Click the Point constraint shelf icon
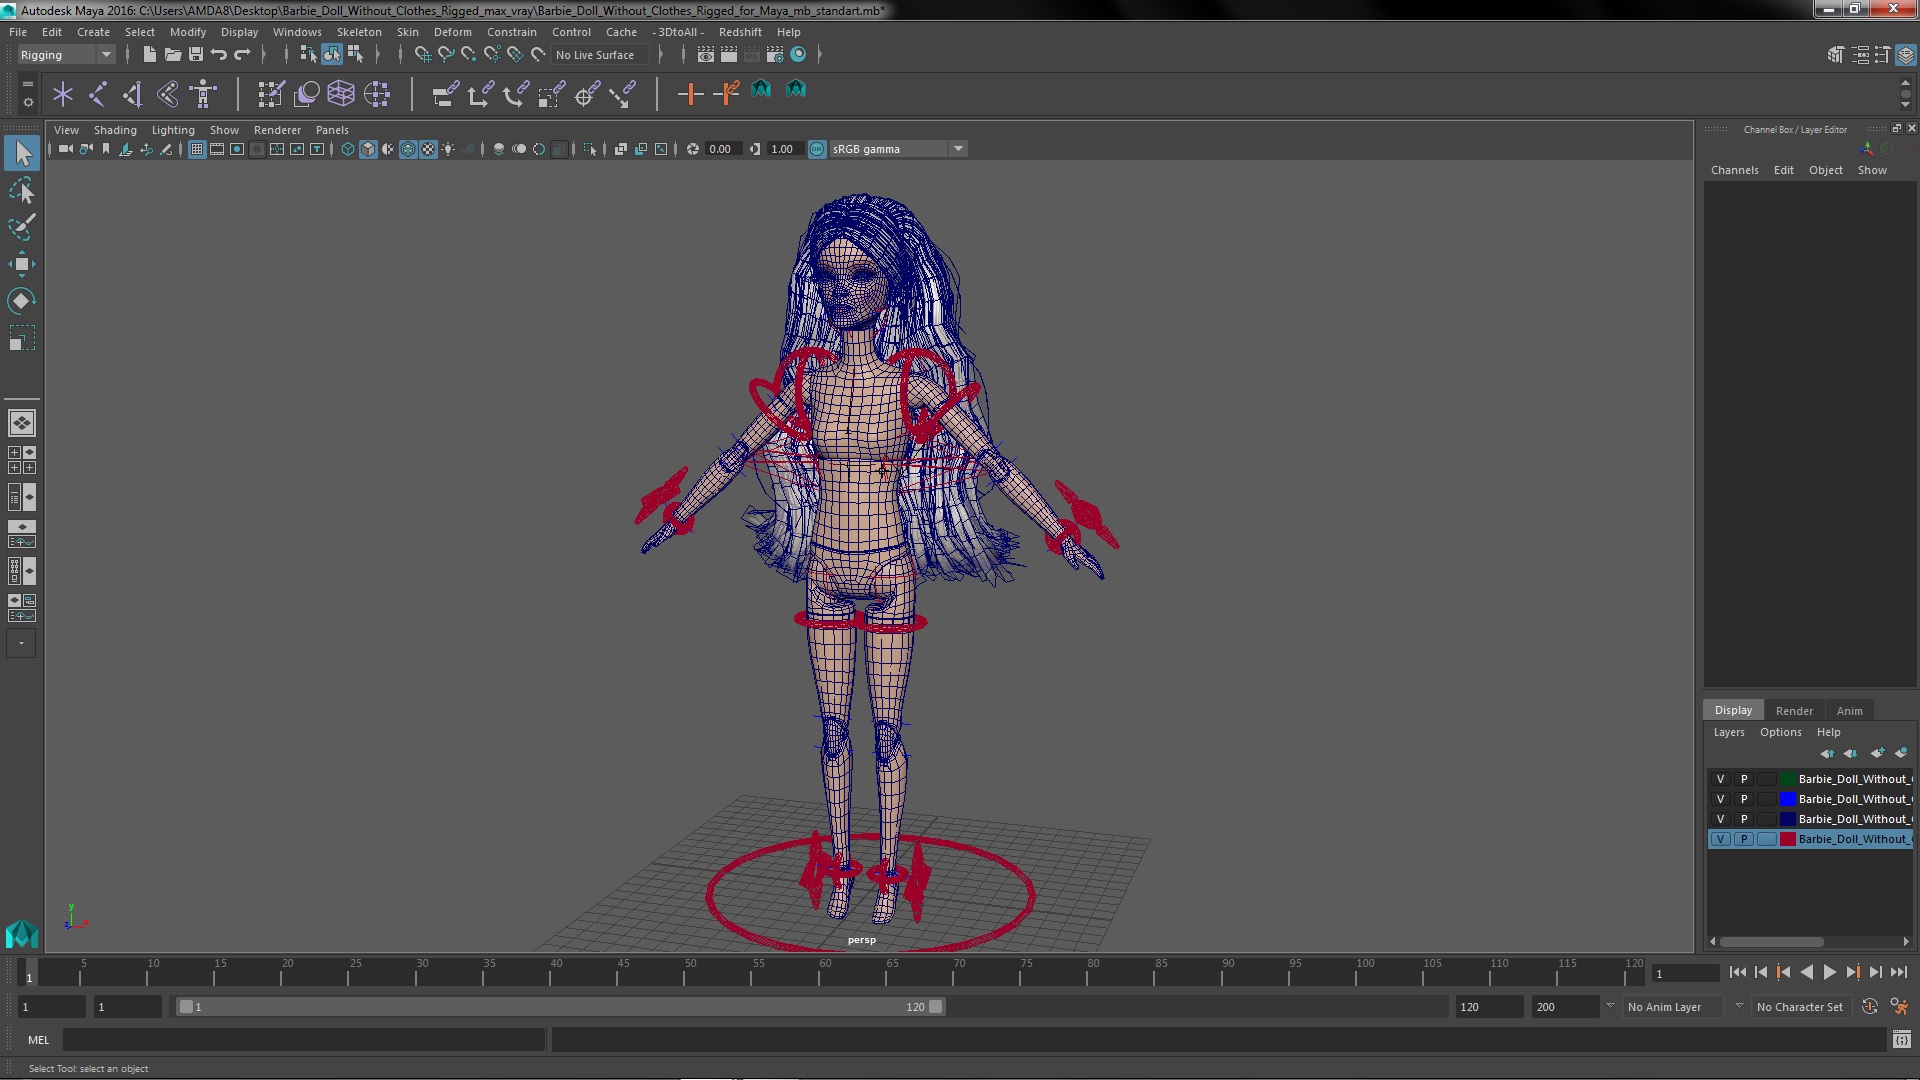The width and height of the screenshot is (1920, 1080). pyautogui.click(x=480, y=94)
